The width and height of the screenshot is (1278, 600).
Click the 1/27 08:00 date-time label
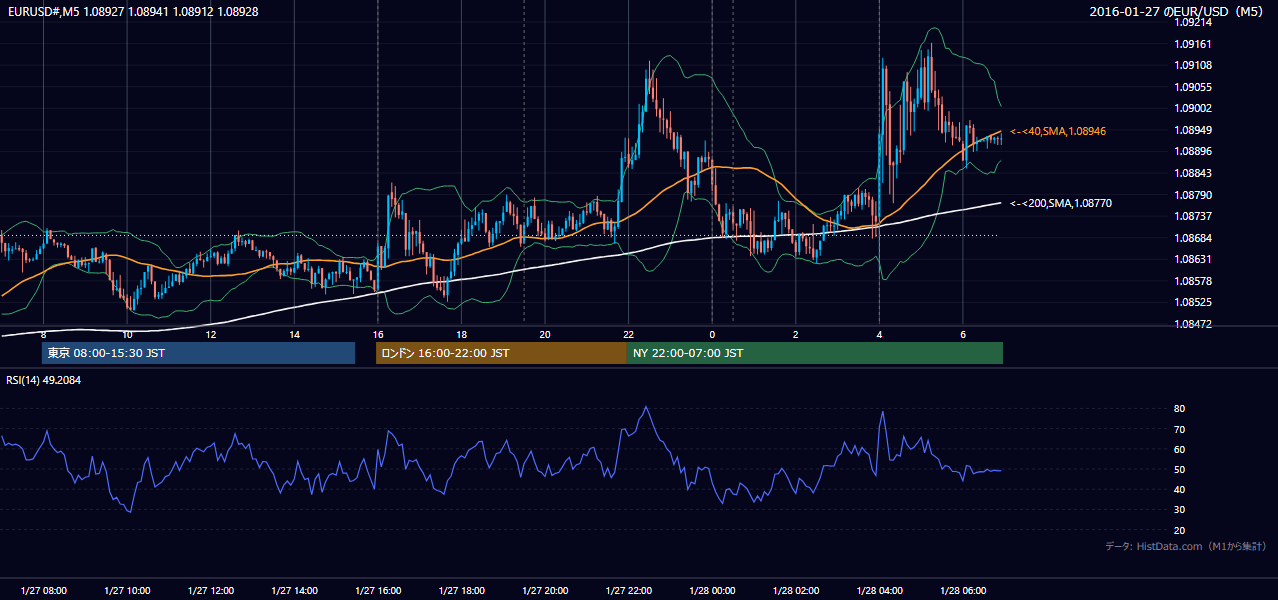click(x=43, y=591)
